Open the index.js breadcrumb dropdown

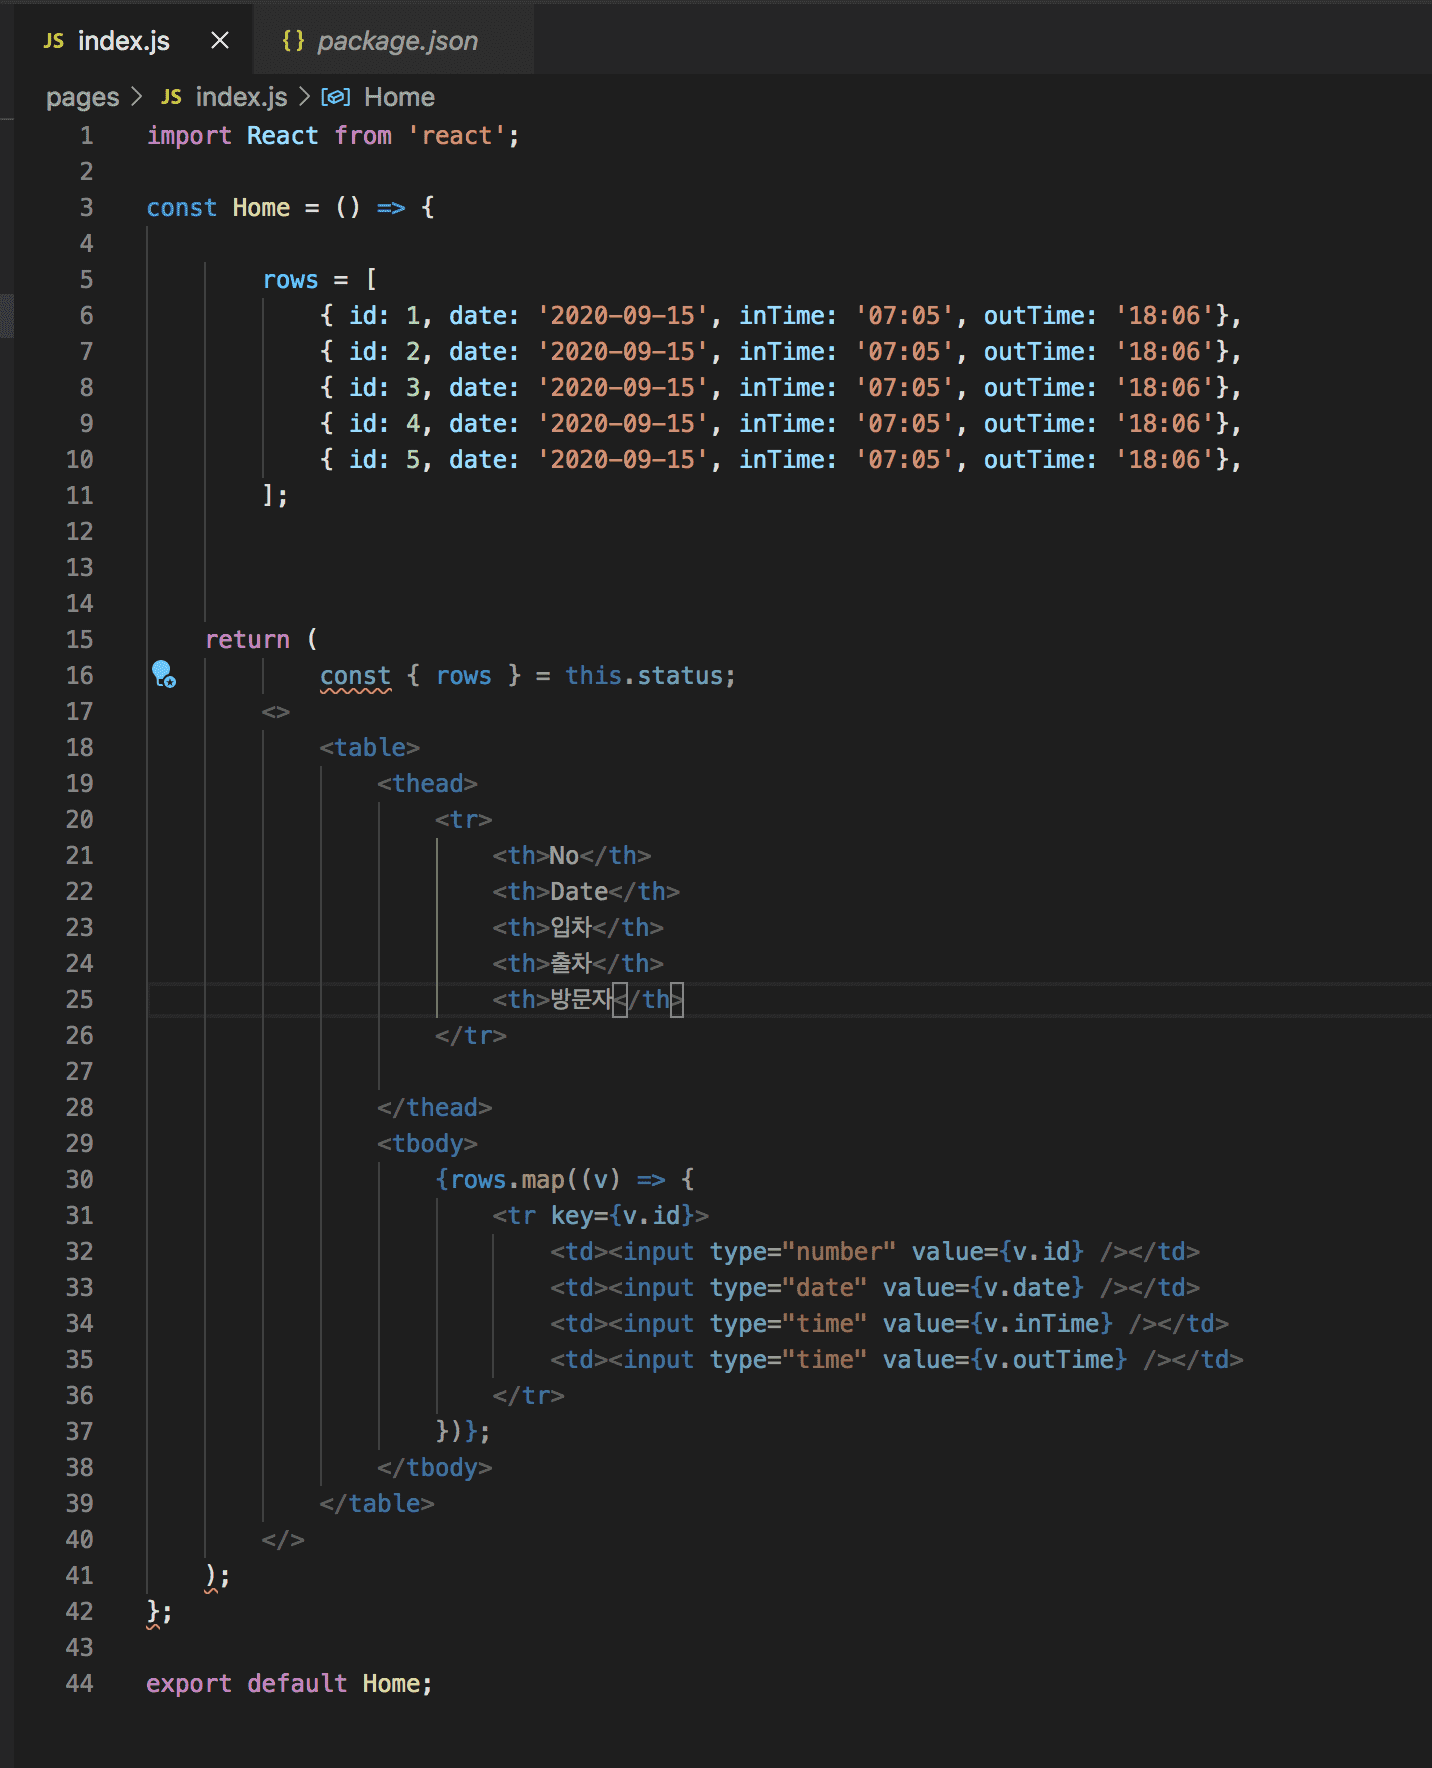241,97
